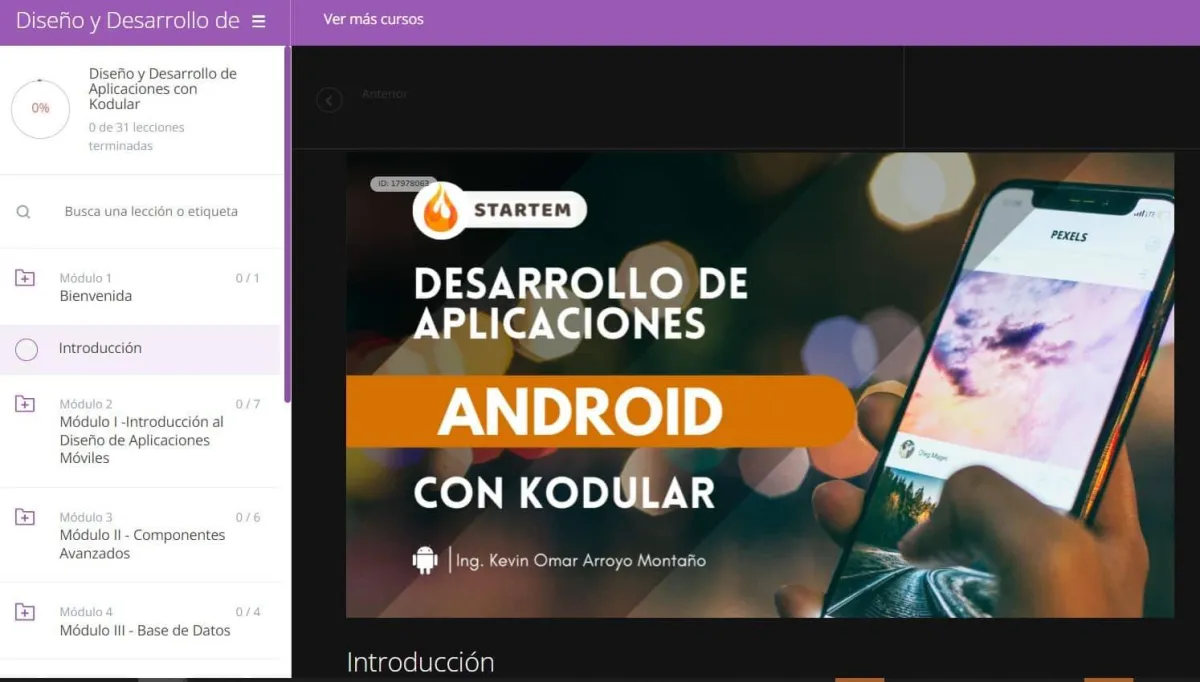Expand Módulo 3 folder icon
1200x682 pixels.
(25, 517)
